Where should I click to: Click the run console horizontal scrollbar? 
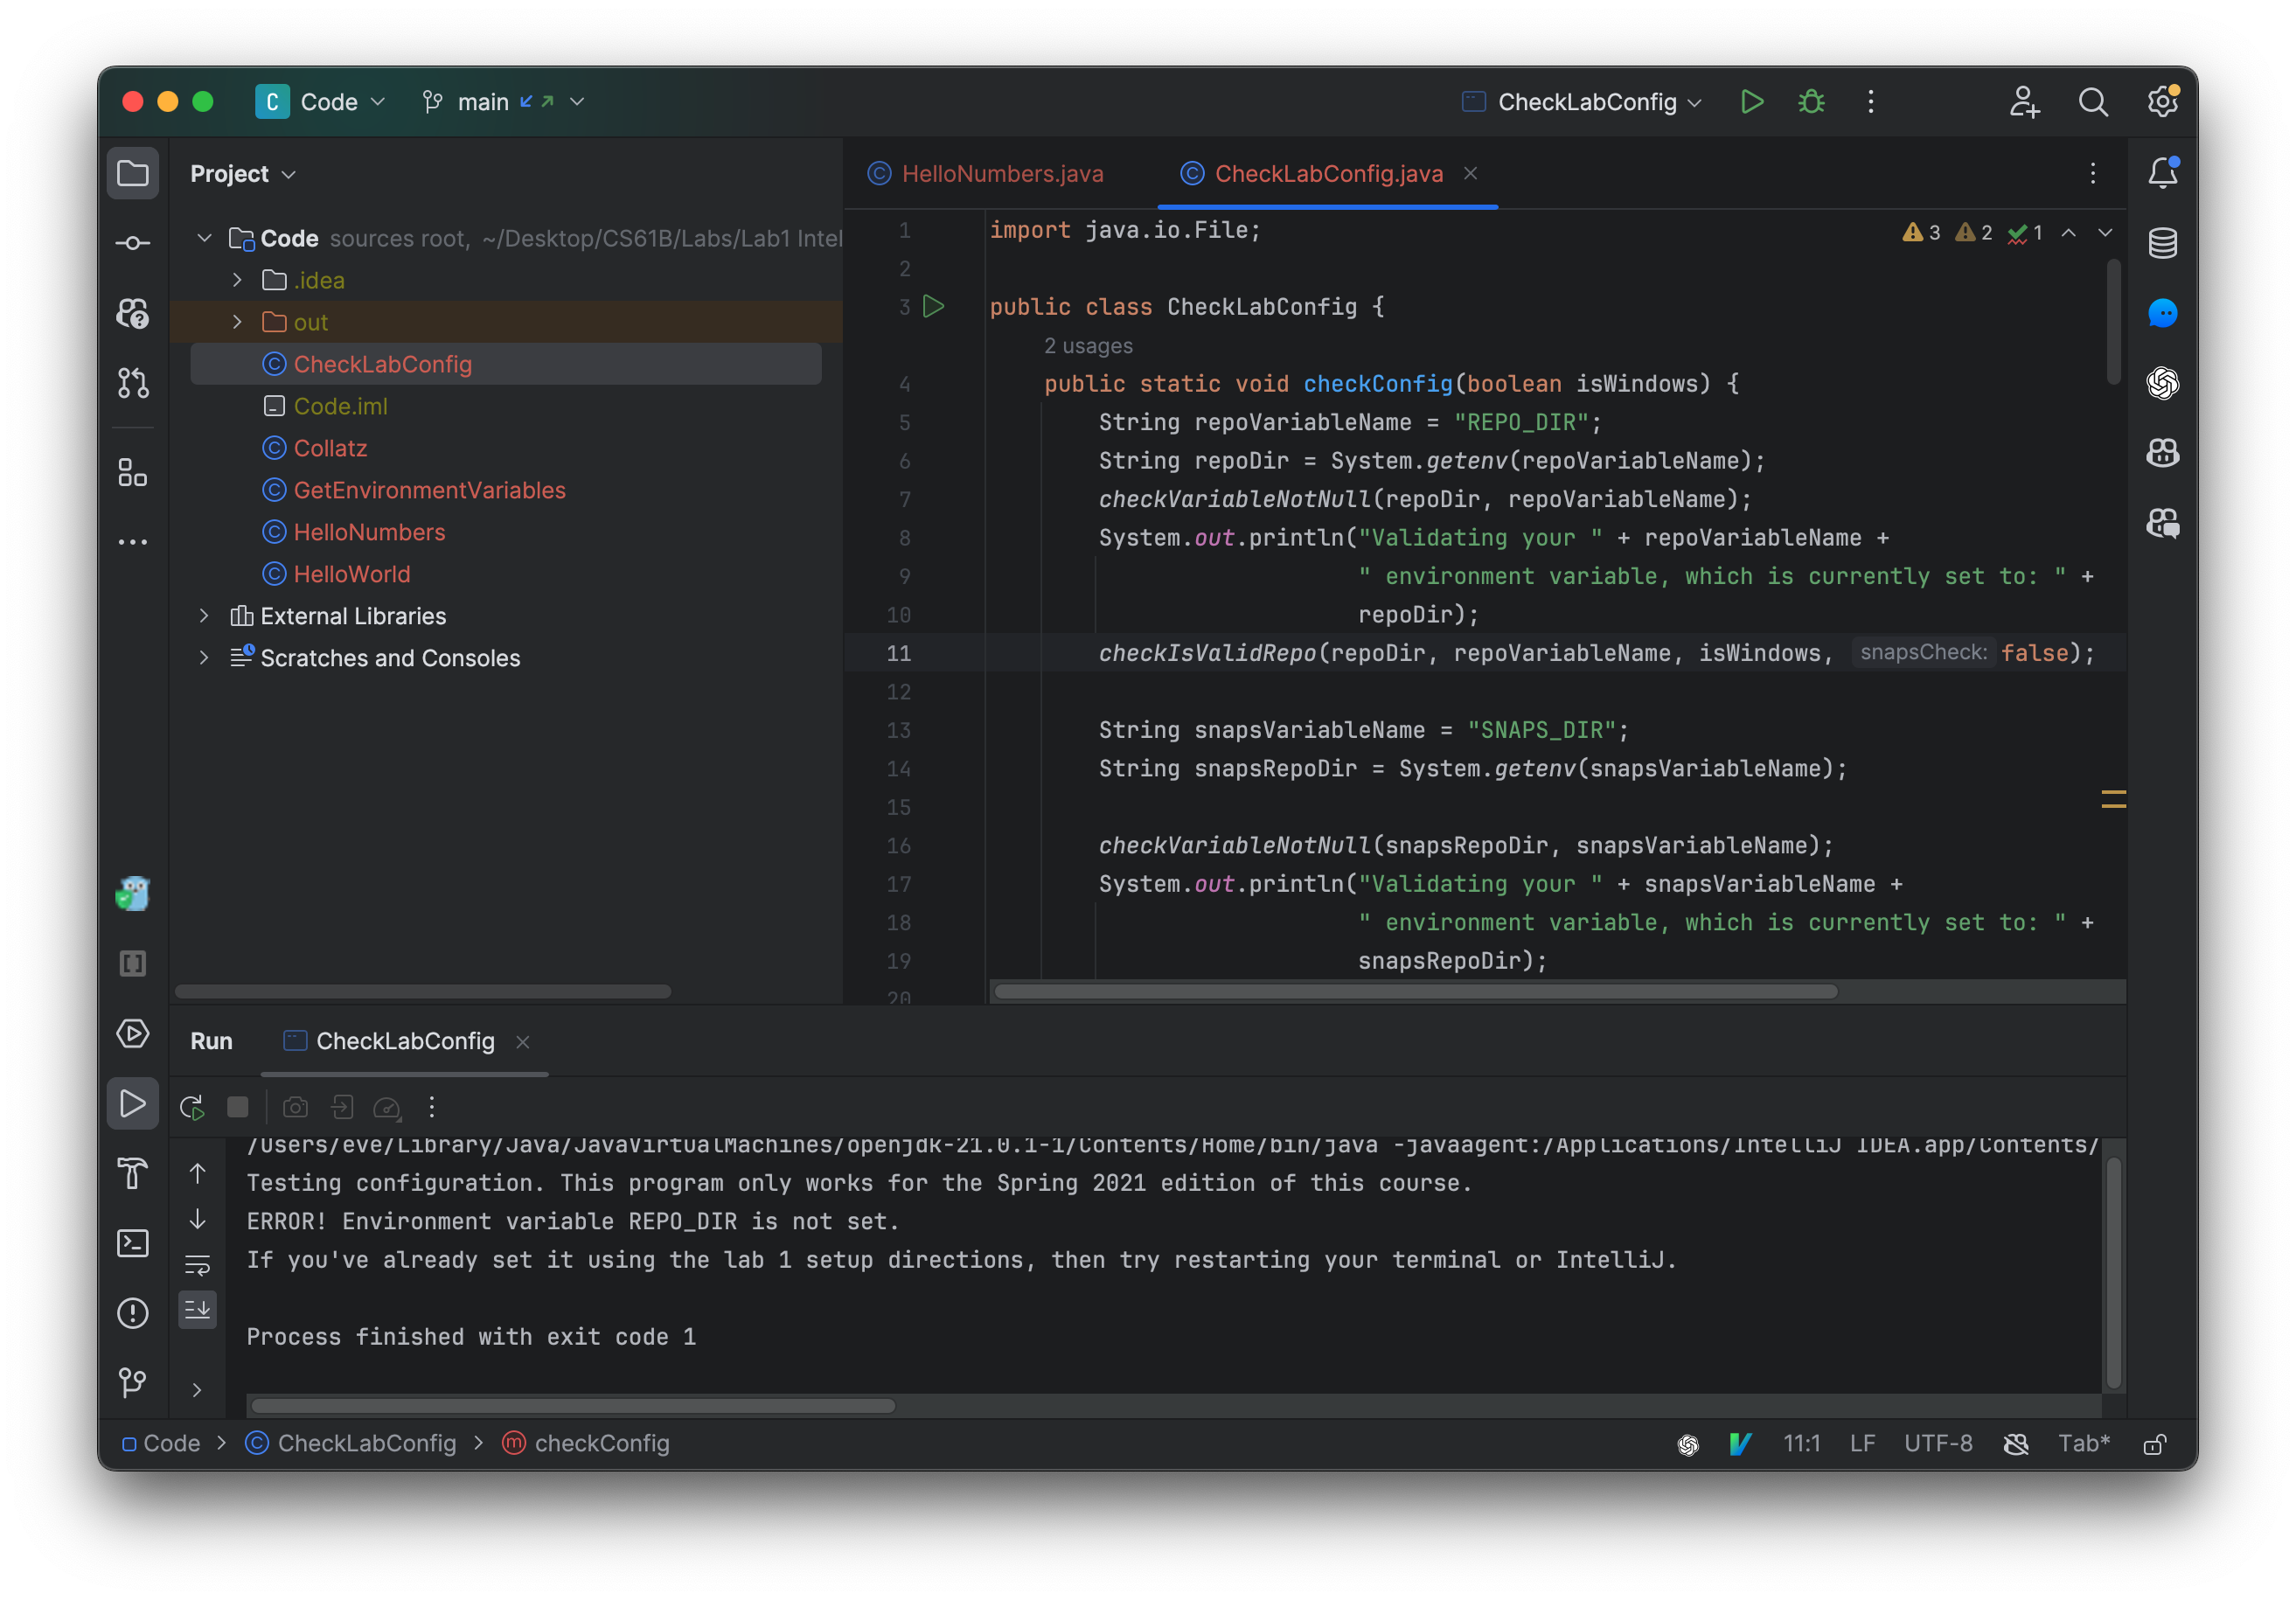(x=573, y=1406)
